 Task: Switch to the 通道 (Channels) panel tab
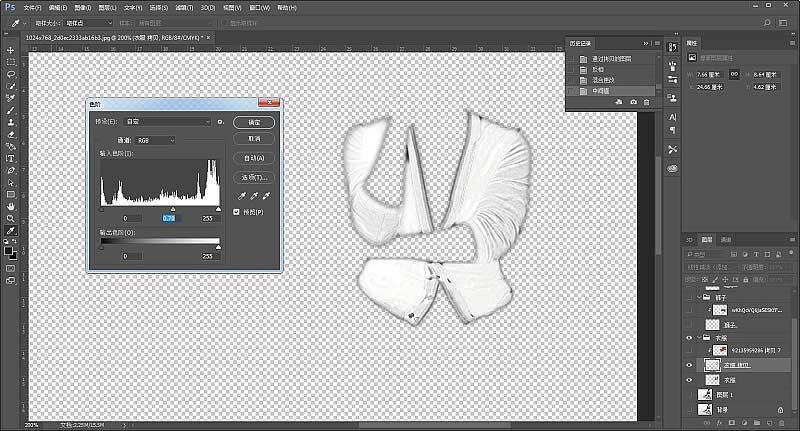(x=726, y=240)
